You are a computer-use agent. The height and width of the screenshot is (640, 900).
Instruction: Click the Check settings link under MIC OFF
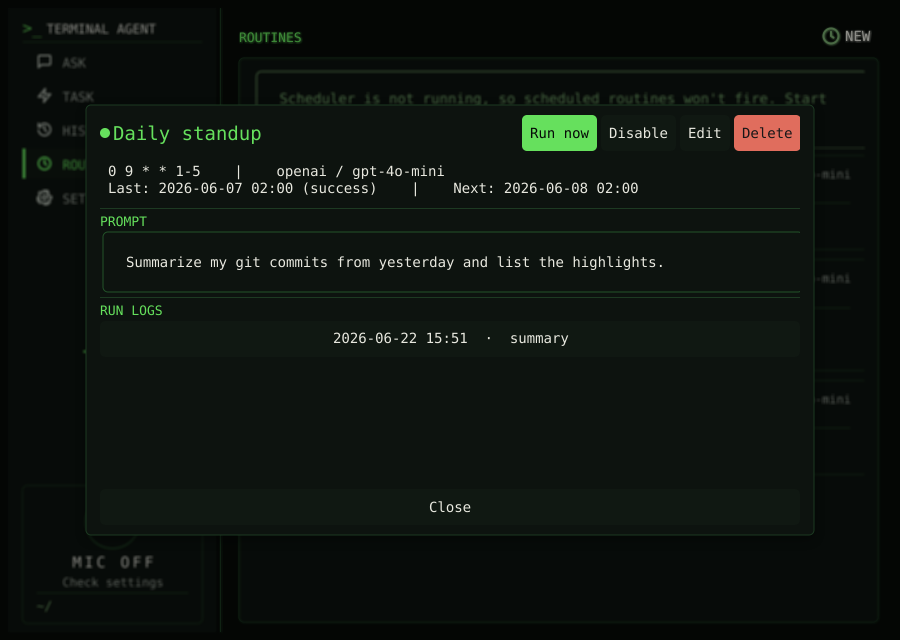pyautogui.click(x=112, y=582)
